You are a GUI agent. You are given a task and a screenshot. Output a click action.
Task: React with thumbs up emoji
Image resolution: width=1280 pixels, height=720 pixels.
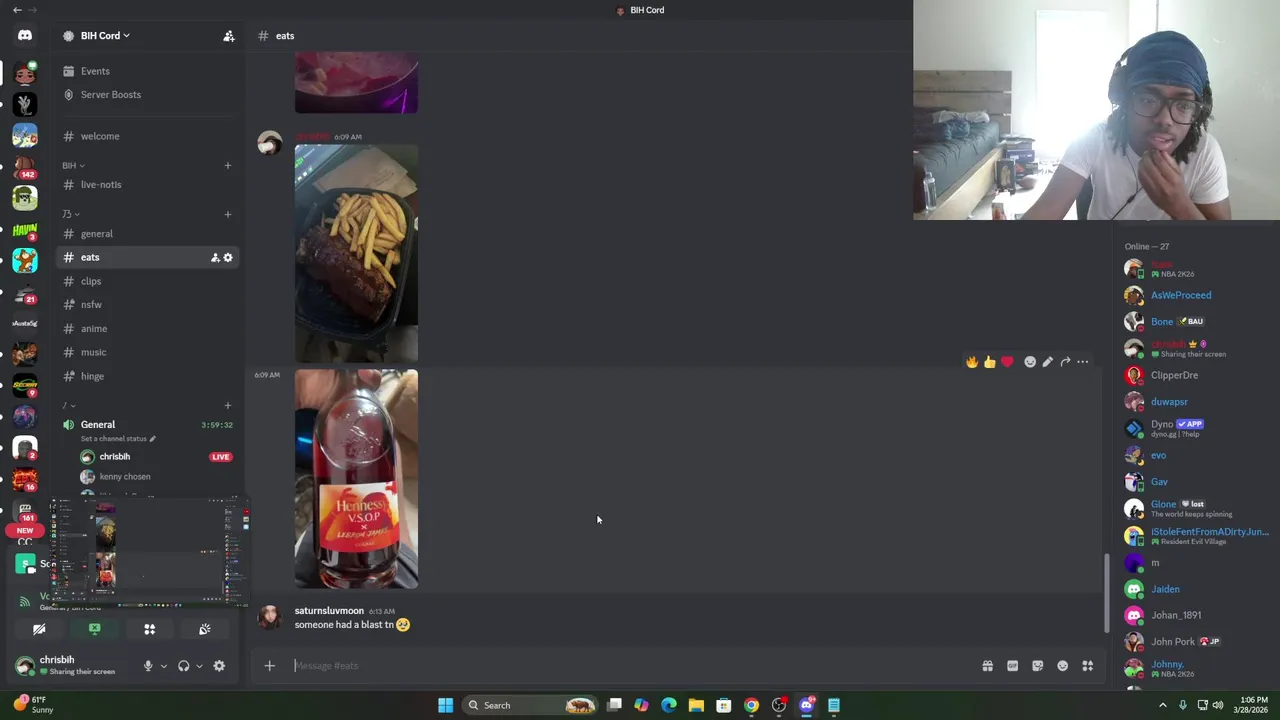pos(990,362)
